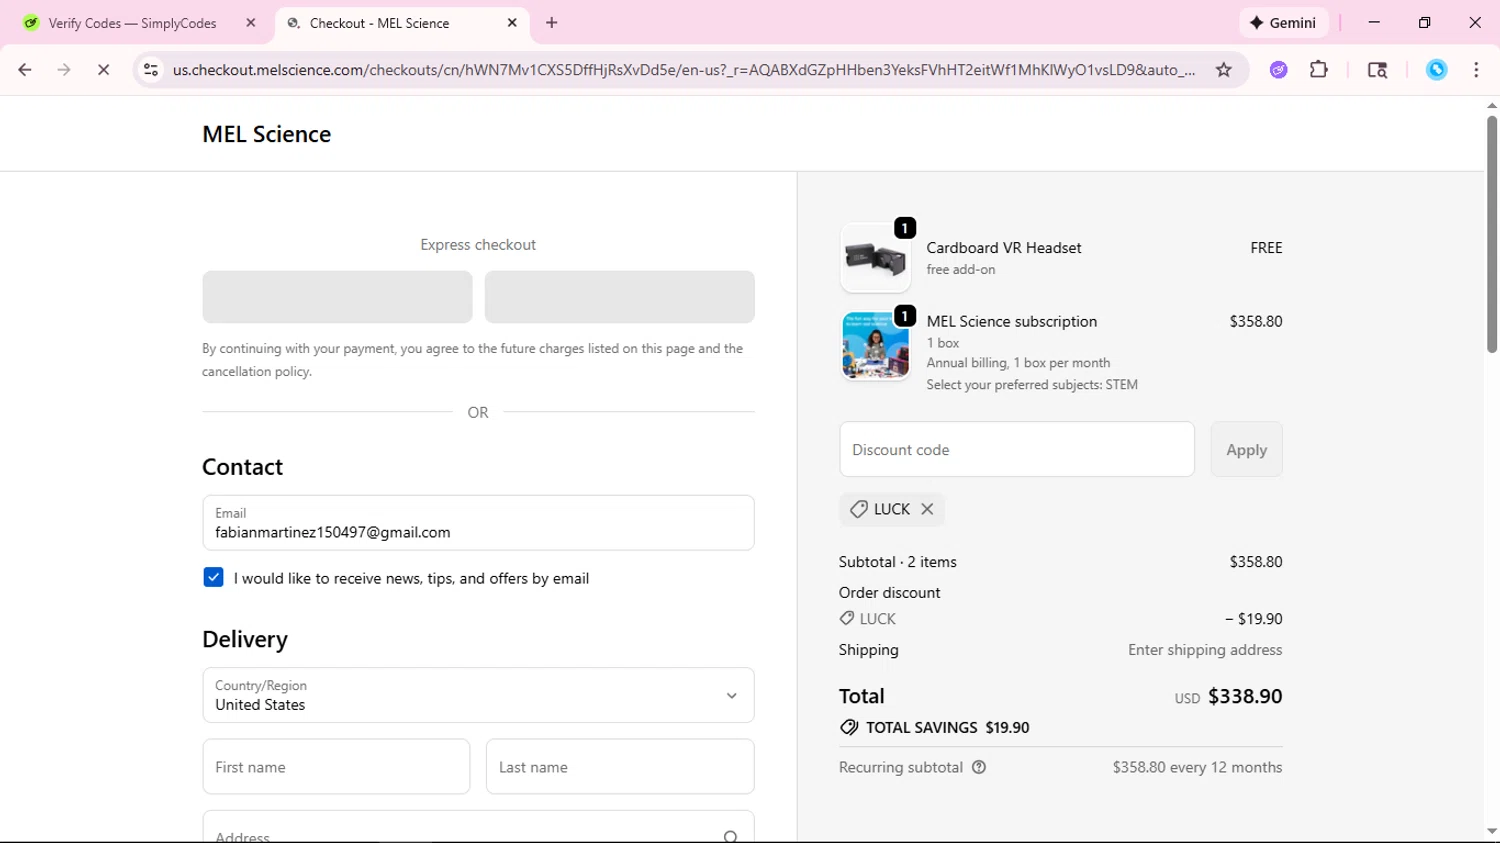Click the 'Cardboard VR Headset' item name
This screenshot has width=1500, height=843.
pyautogui.click(x=1003, y=248)
